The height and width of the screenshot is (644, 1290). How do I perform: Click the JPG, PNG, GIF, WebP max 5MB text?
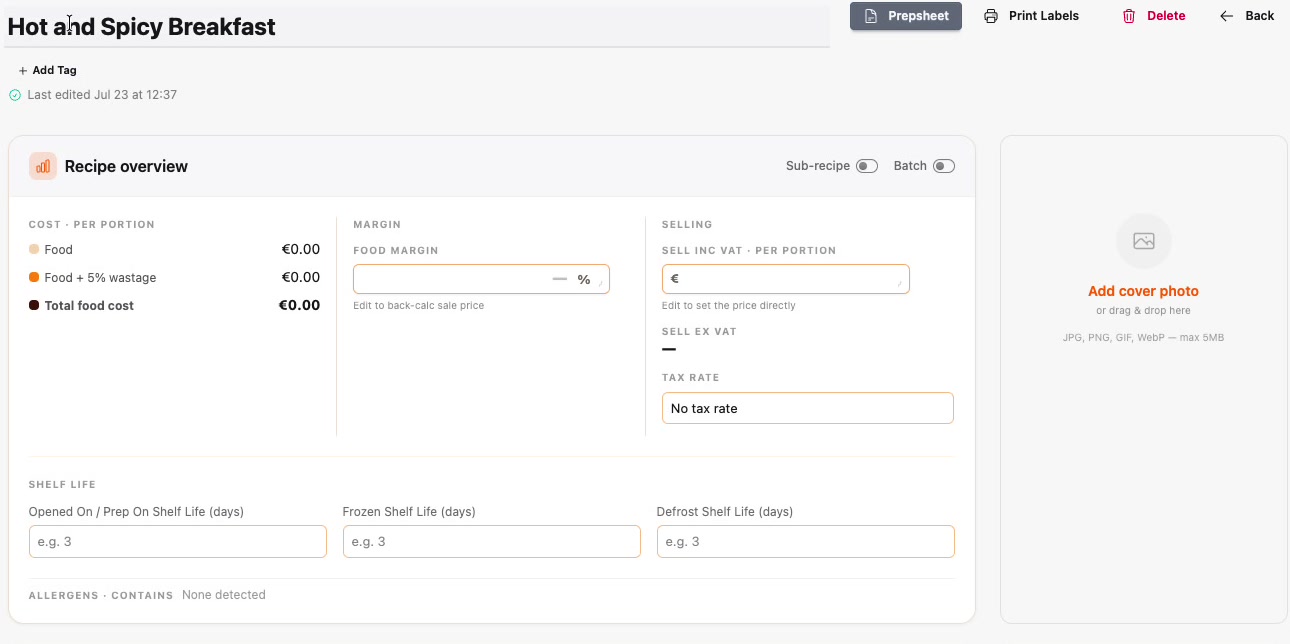(x=1143, y=338)
